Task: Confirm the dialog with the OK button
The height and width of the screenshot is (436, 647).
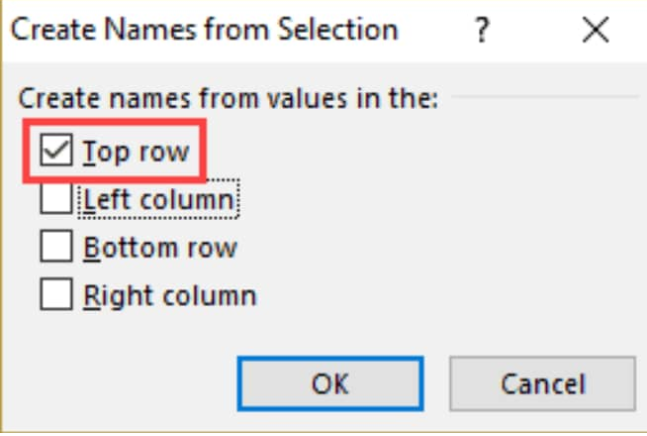Action: [x=331, y=384]
